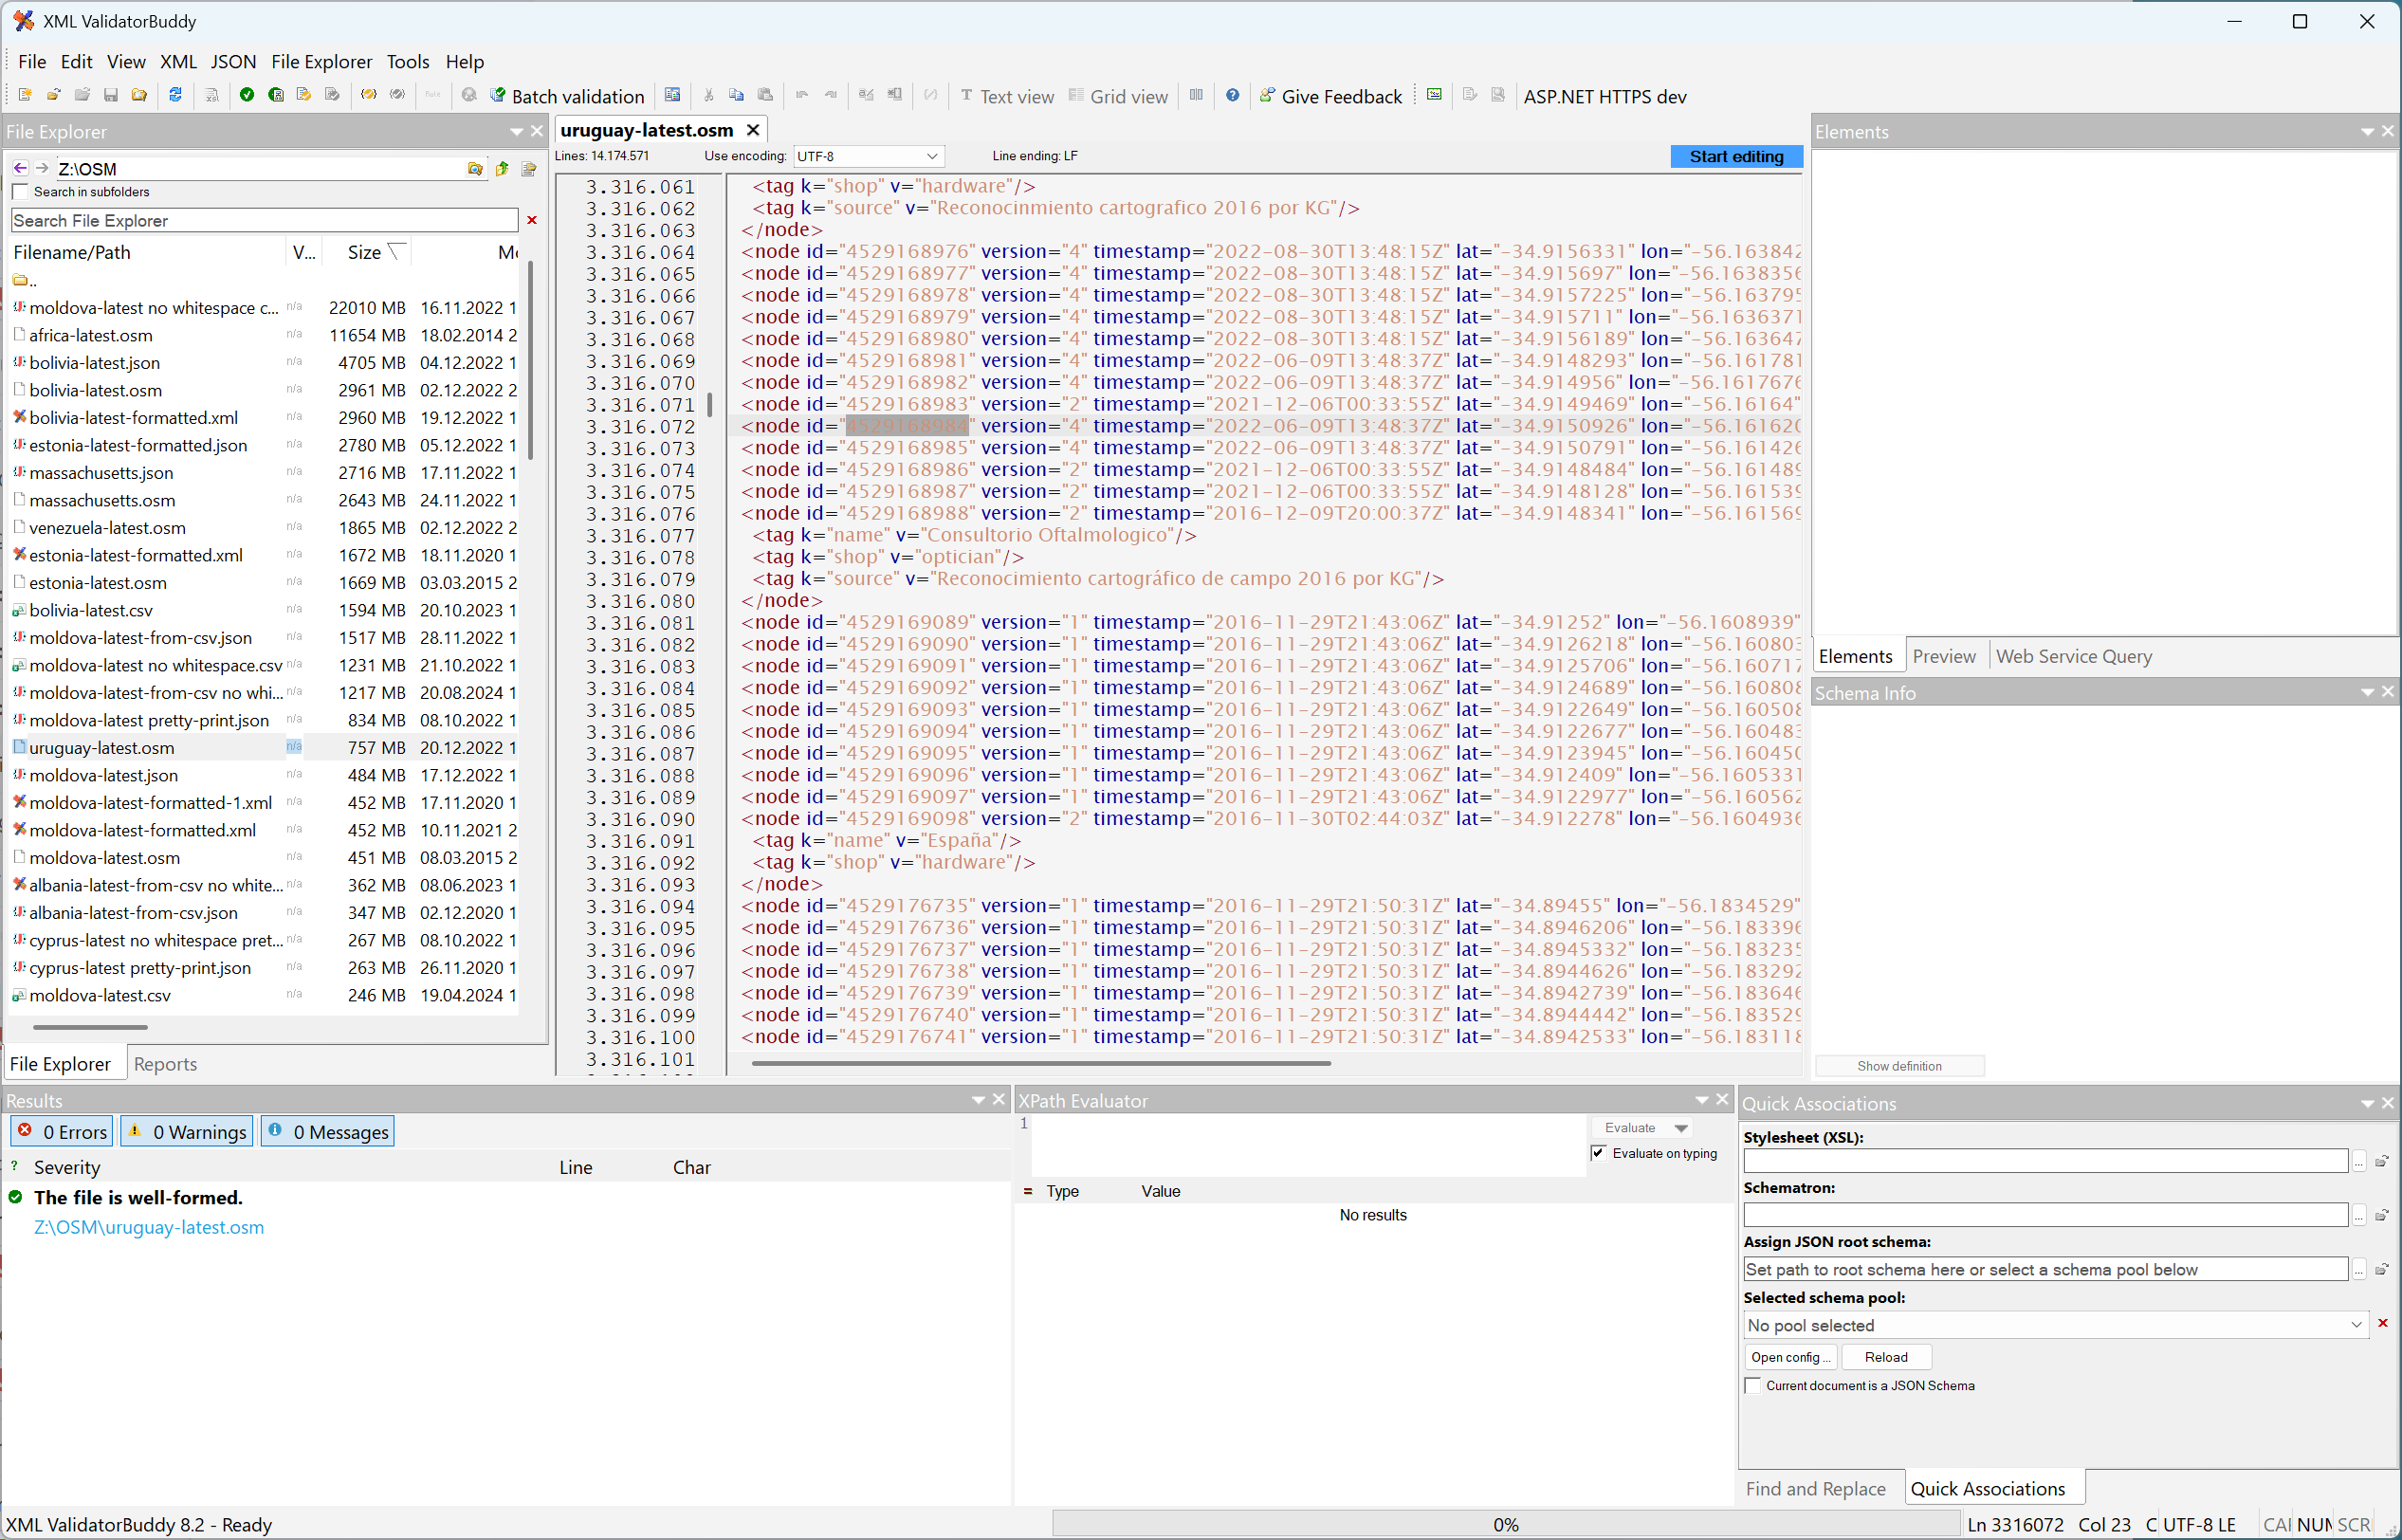Close the uruguay-latest.osm document tab
This screenshot has width=2402, height=1540.
click(x=753, y=130)
